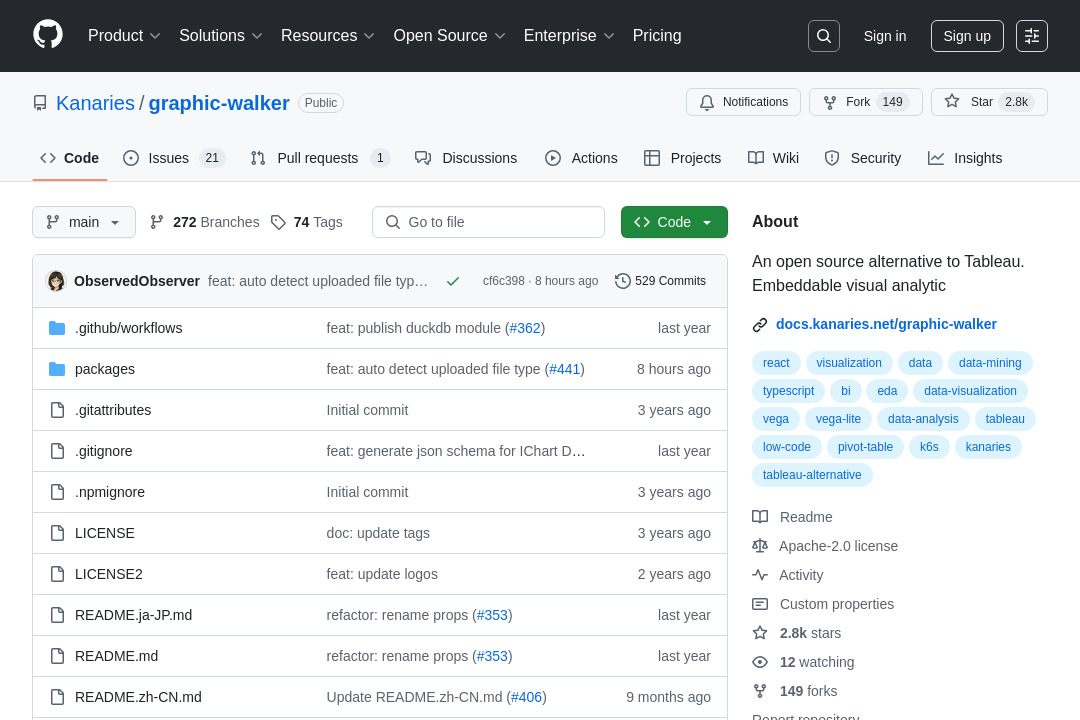Open the README.zh-CN.md file
The height and width of the screenshot is (720, 1080).
click(x=138, y=697)
